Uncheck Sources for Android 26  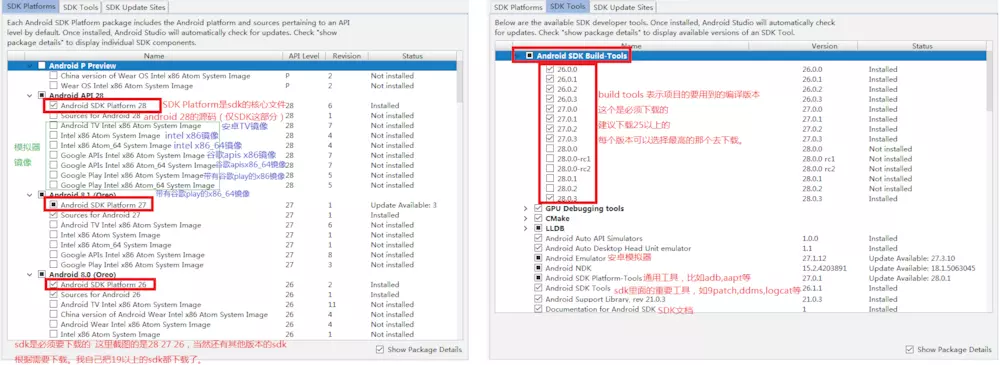(54, 295)
